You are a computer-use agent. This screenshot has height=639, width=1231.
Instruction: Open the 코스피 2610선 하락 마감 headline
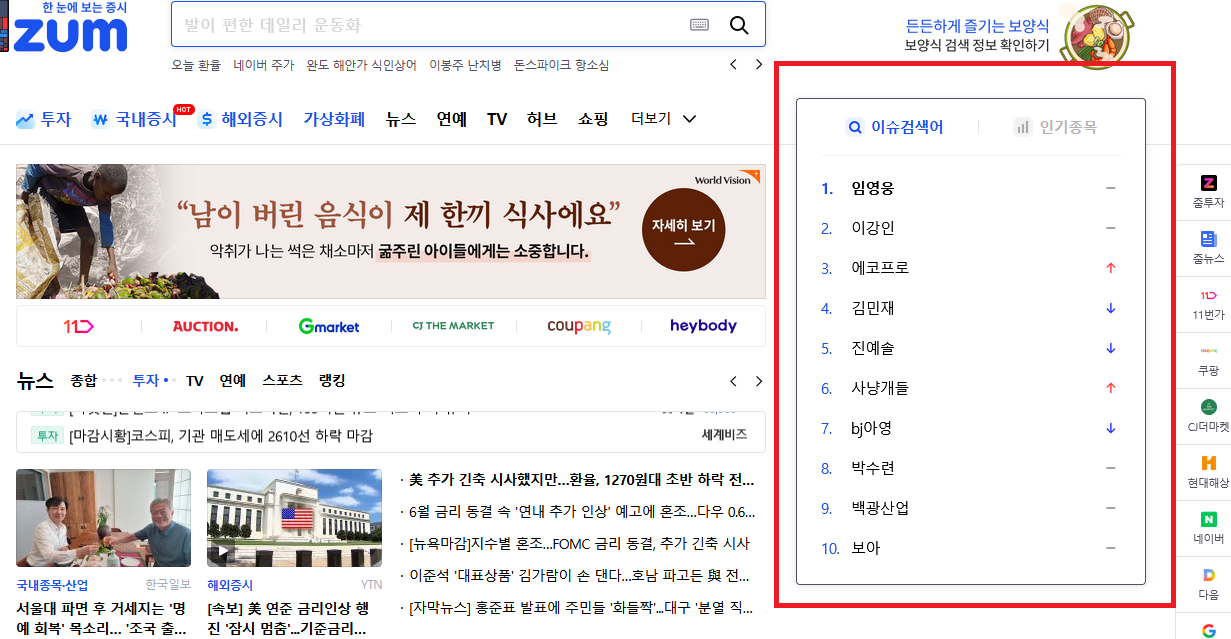[x=221, y=436]
